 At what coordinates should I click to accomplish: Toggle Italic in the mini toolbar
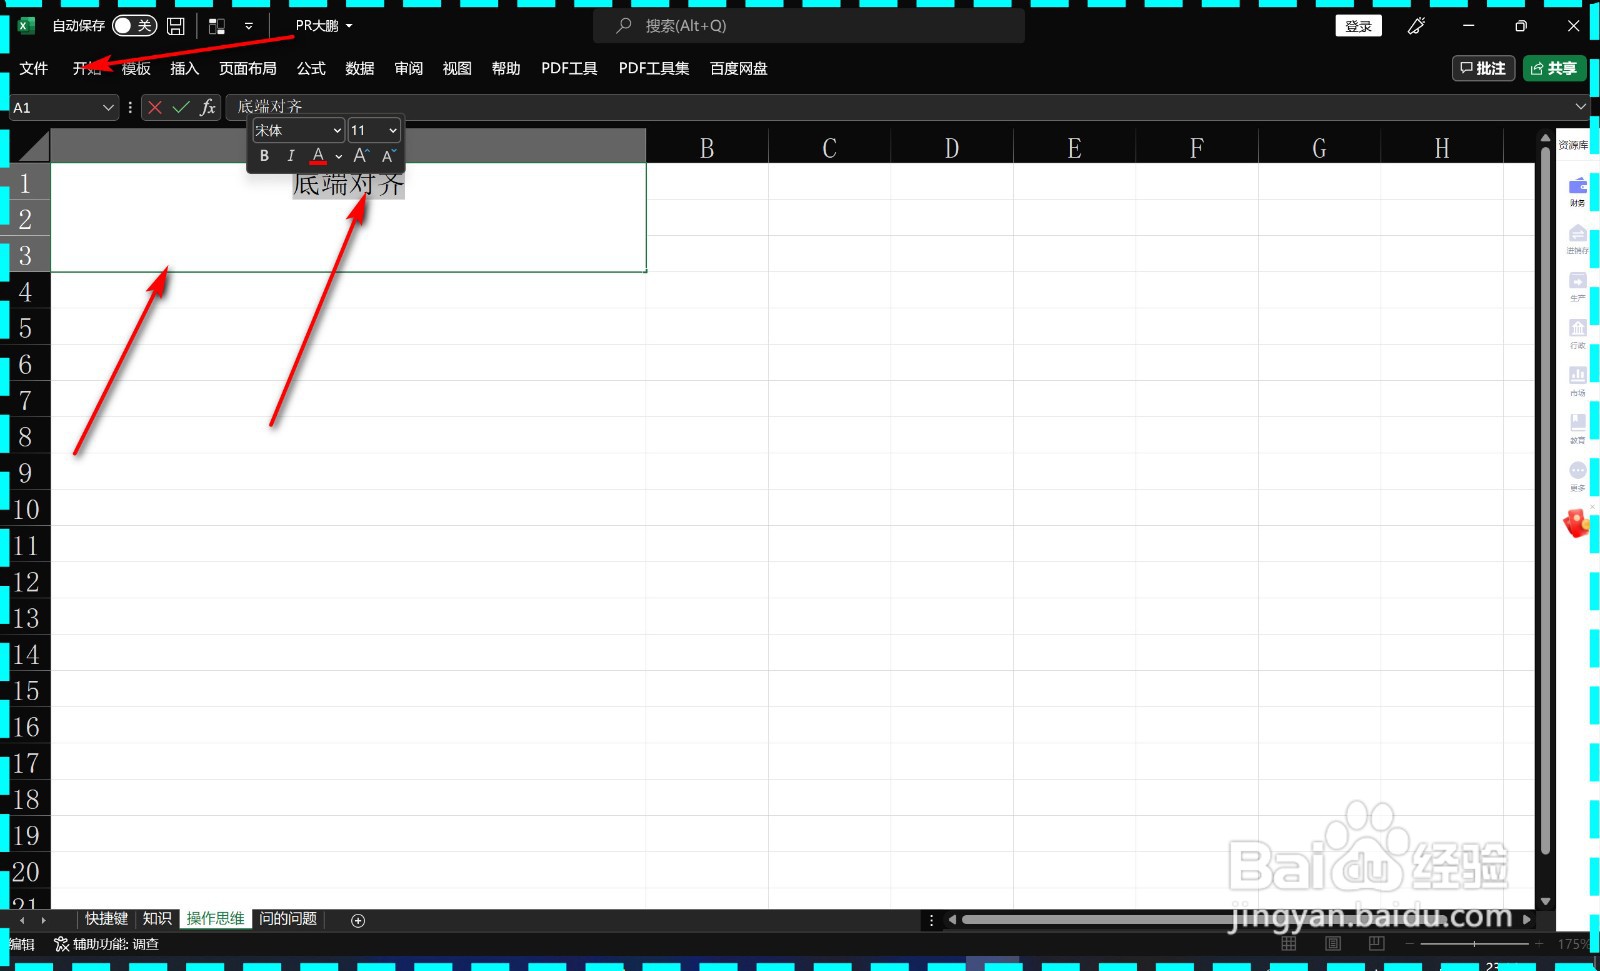(x=290, y=156)
